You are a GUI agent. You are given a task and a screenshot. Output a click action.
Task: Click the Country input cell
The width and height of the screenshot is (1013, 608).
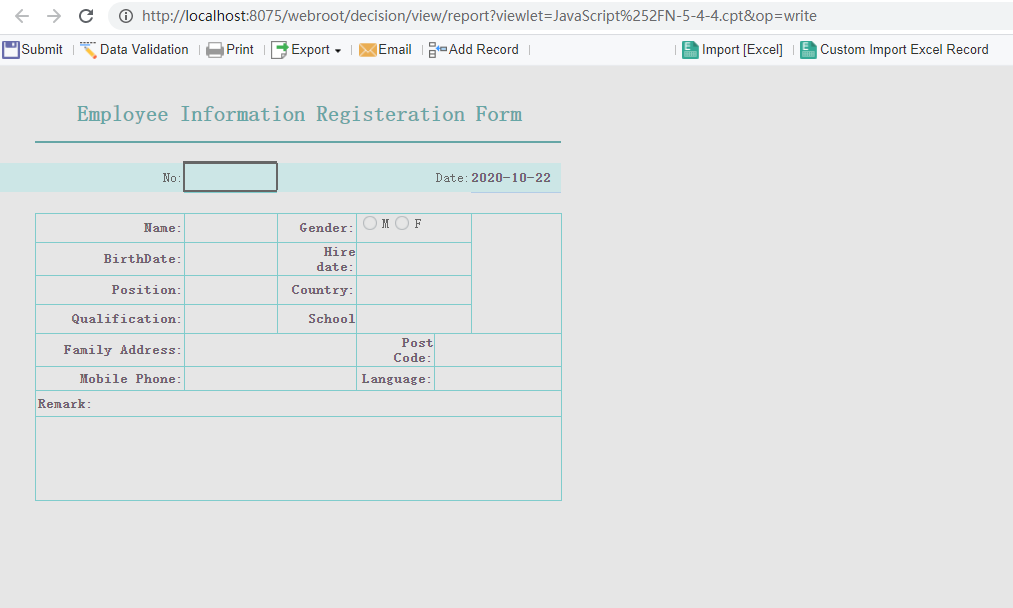point(414,290)
